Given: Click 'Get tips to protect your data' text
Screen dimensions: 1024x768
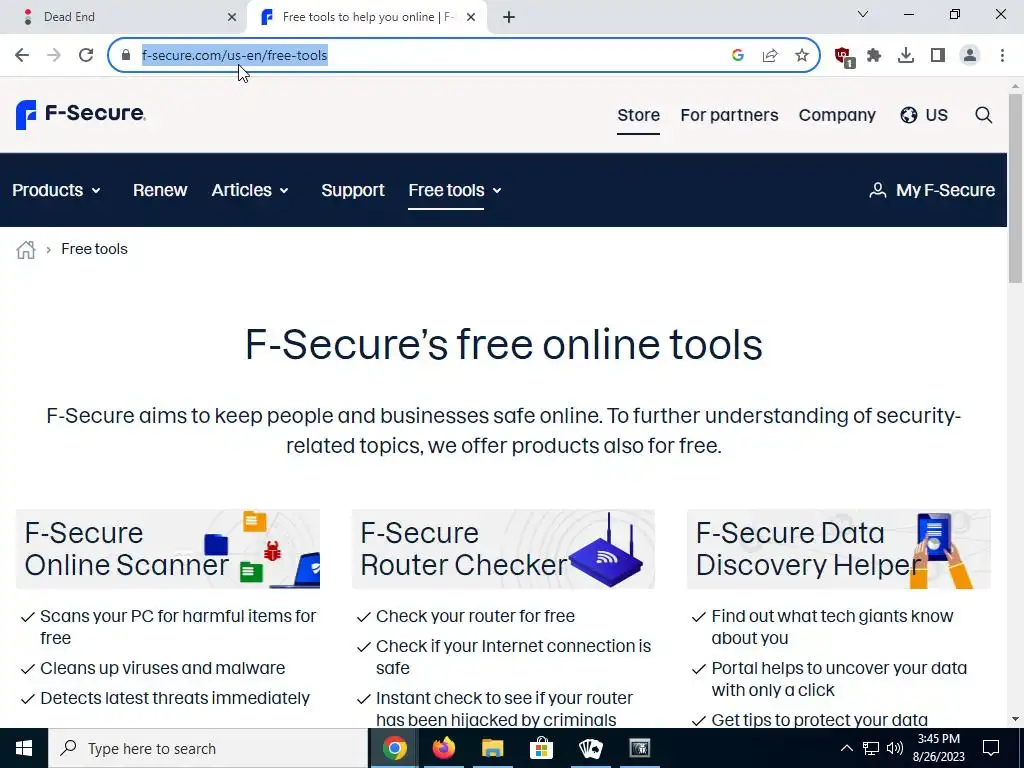Looking at the screenshot, I should click(x=820, y=720).
